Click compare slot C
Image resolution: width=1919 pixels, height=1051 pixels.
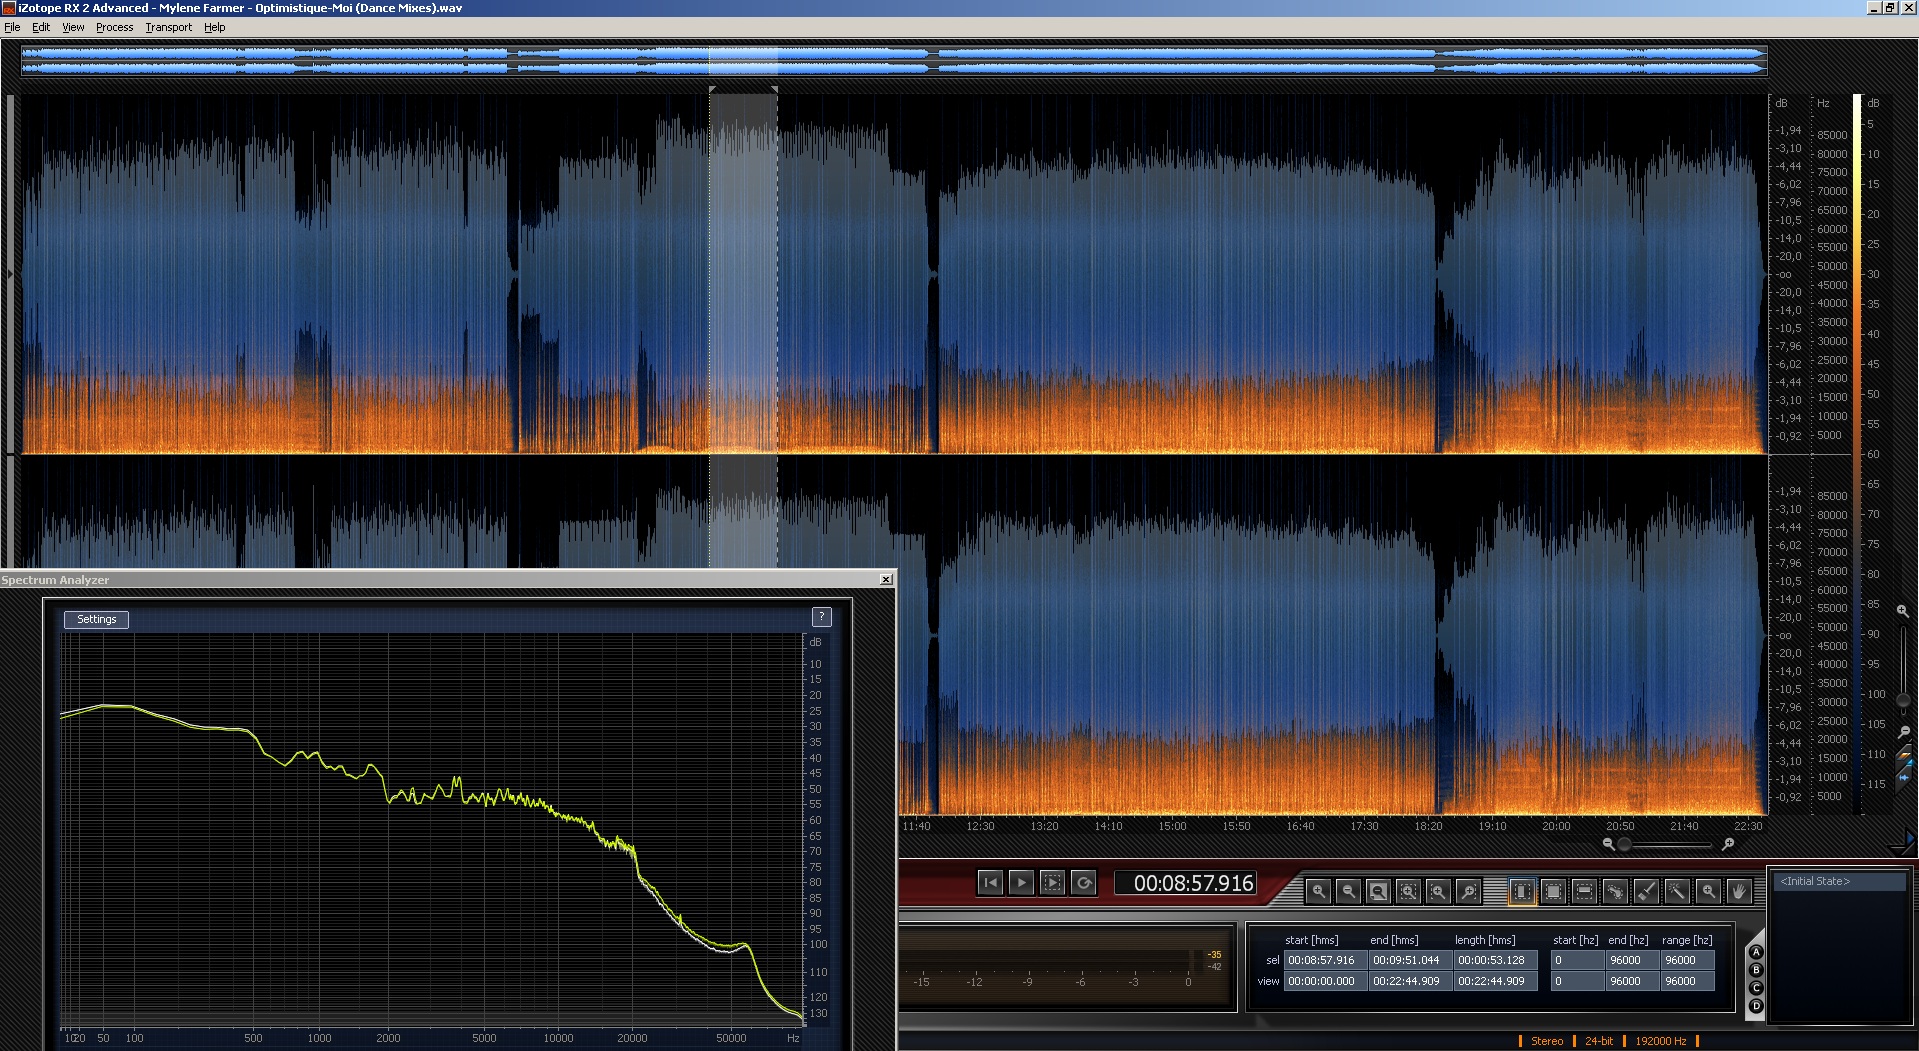1756,988
